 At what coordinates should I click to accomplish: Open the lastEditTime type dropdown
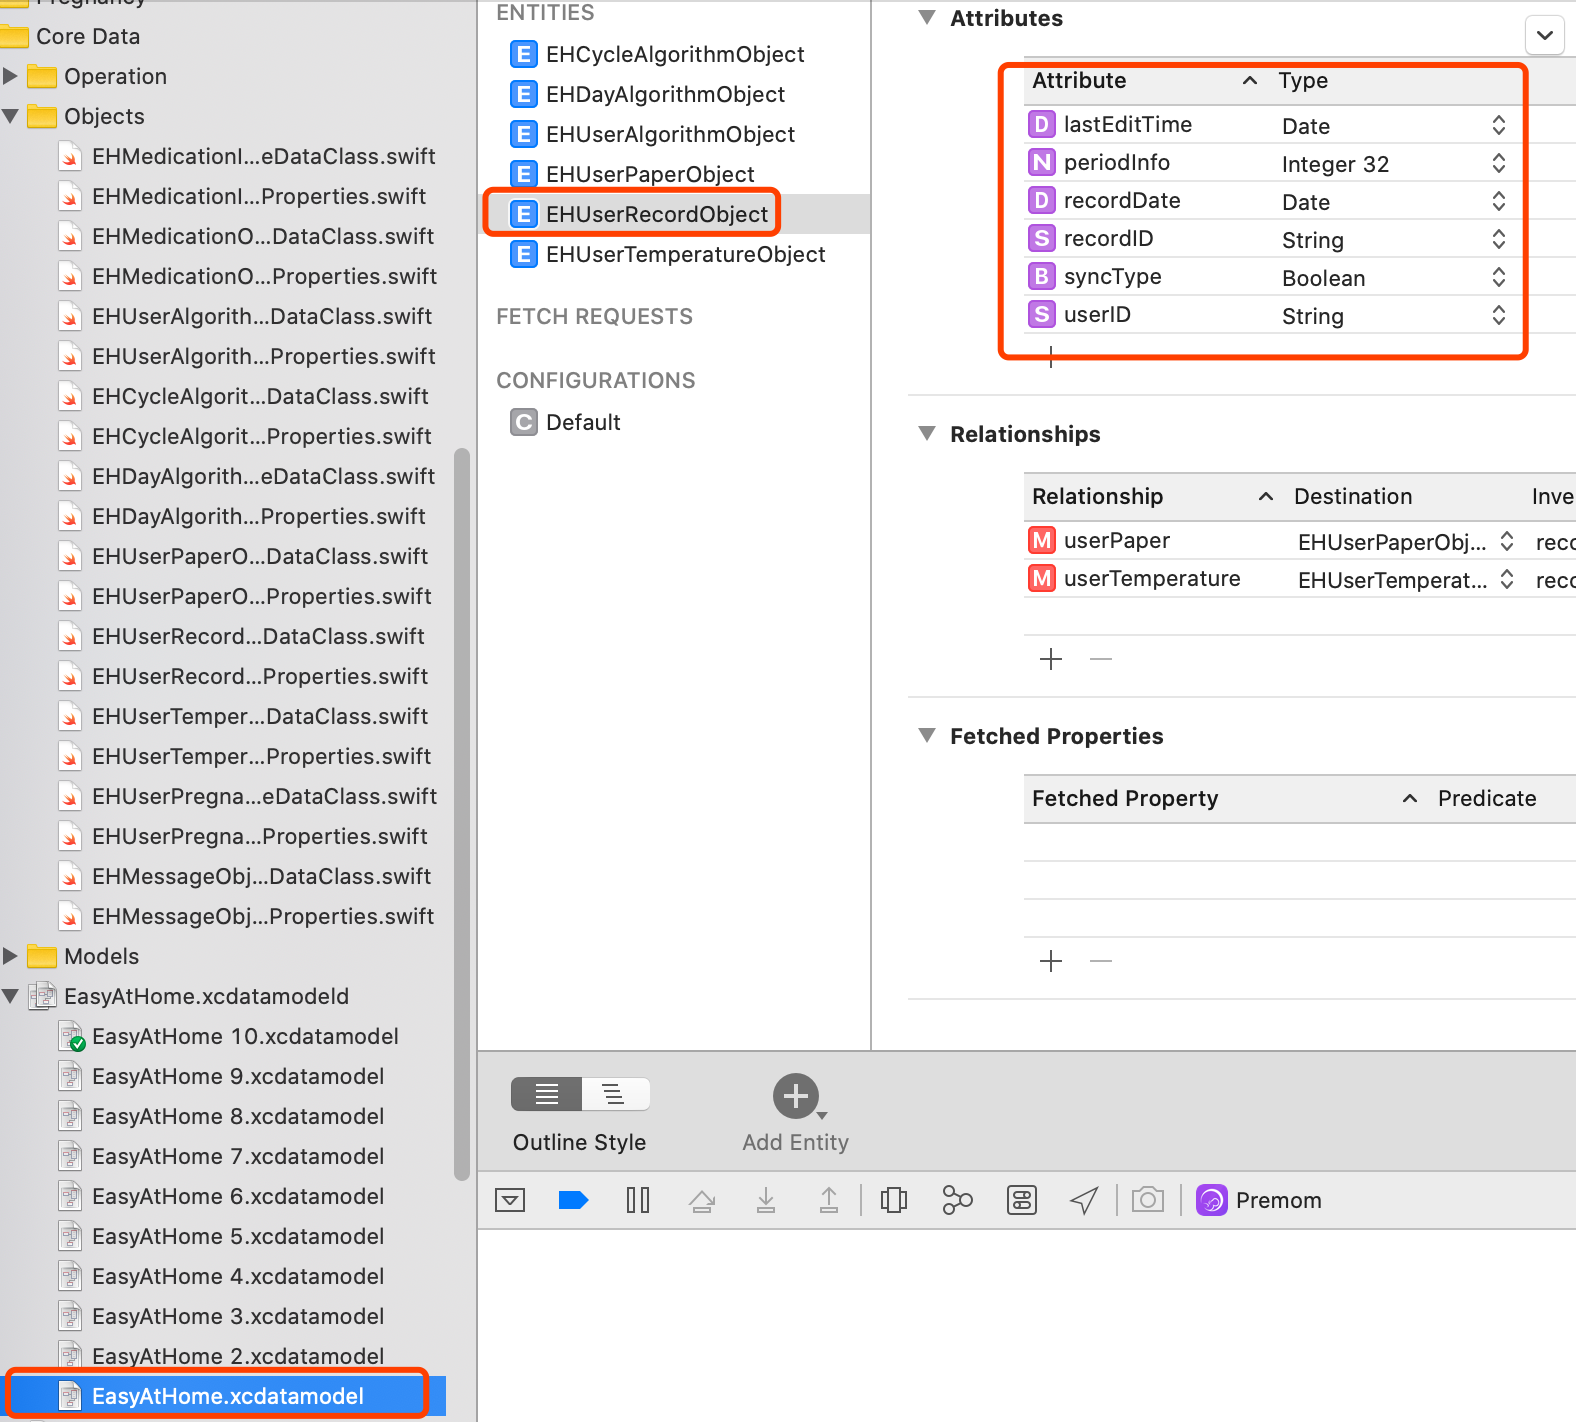pos(1498,125)
